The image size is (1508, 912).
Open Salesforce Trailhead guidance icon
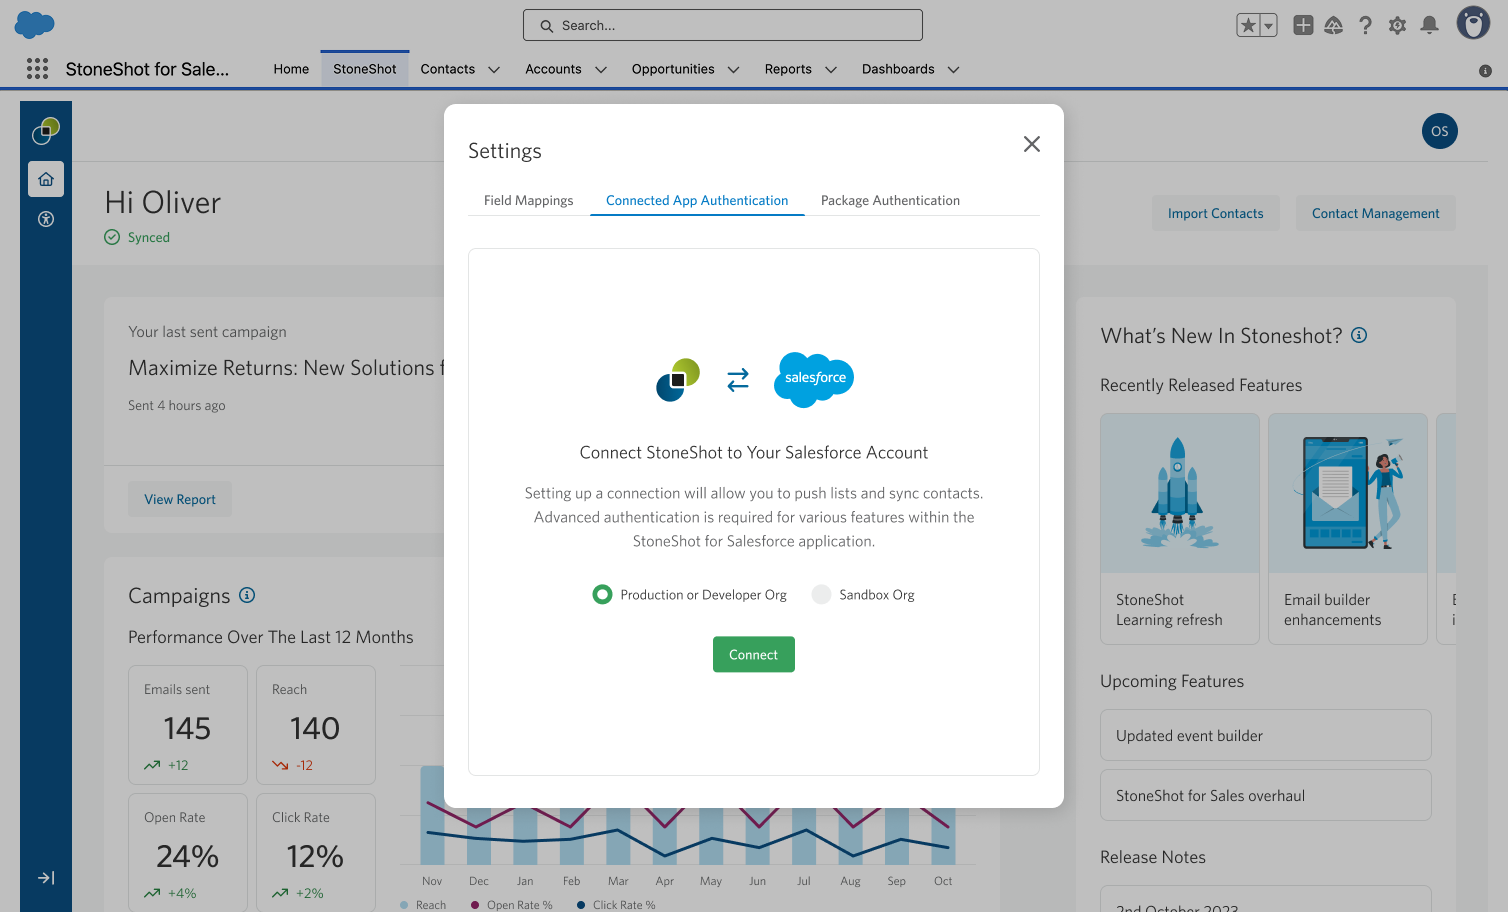click(1334, 25)
